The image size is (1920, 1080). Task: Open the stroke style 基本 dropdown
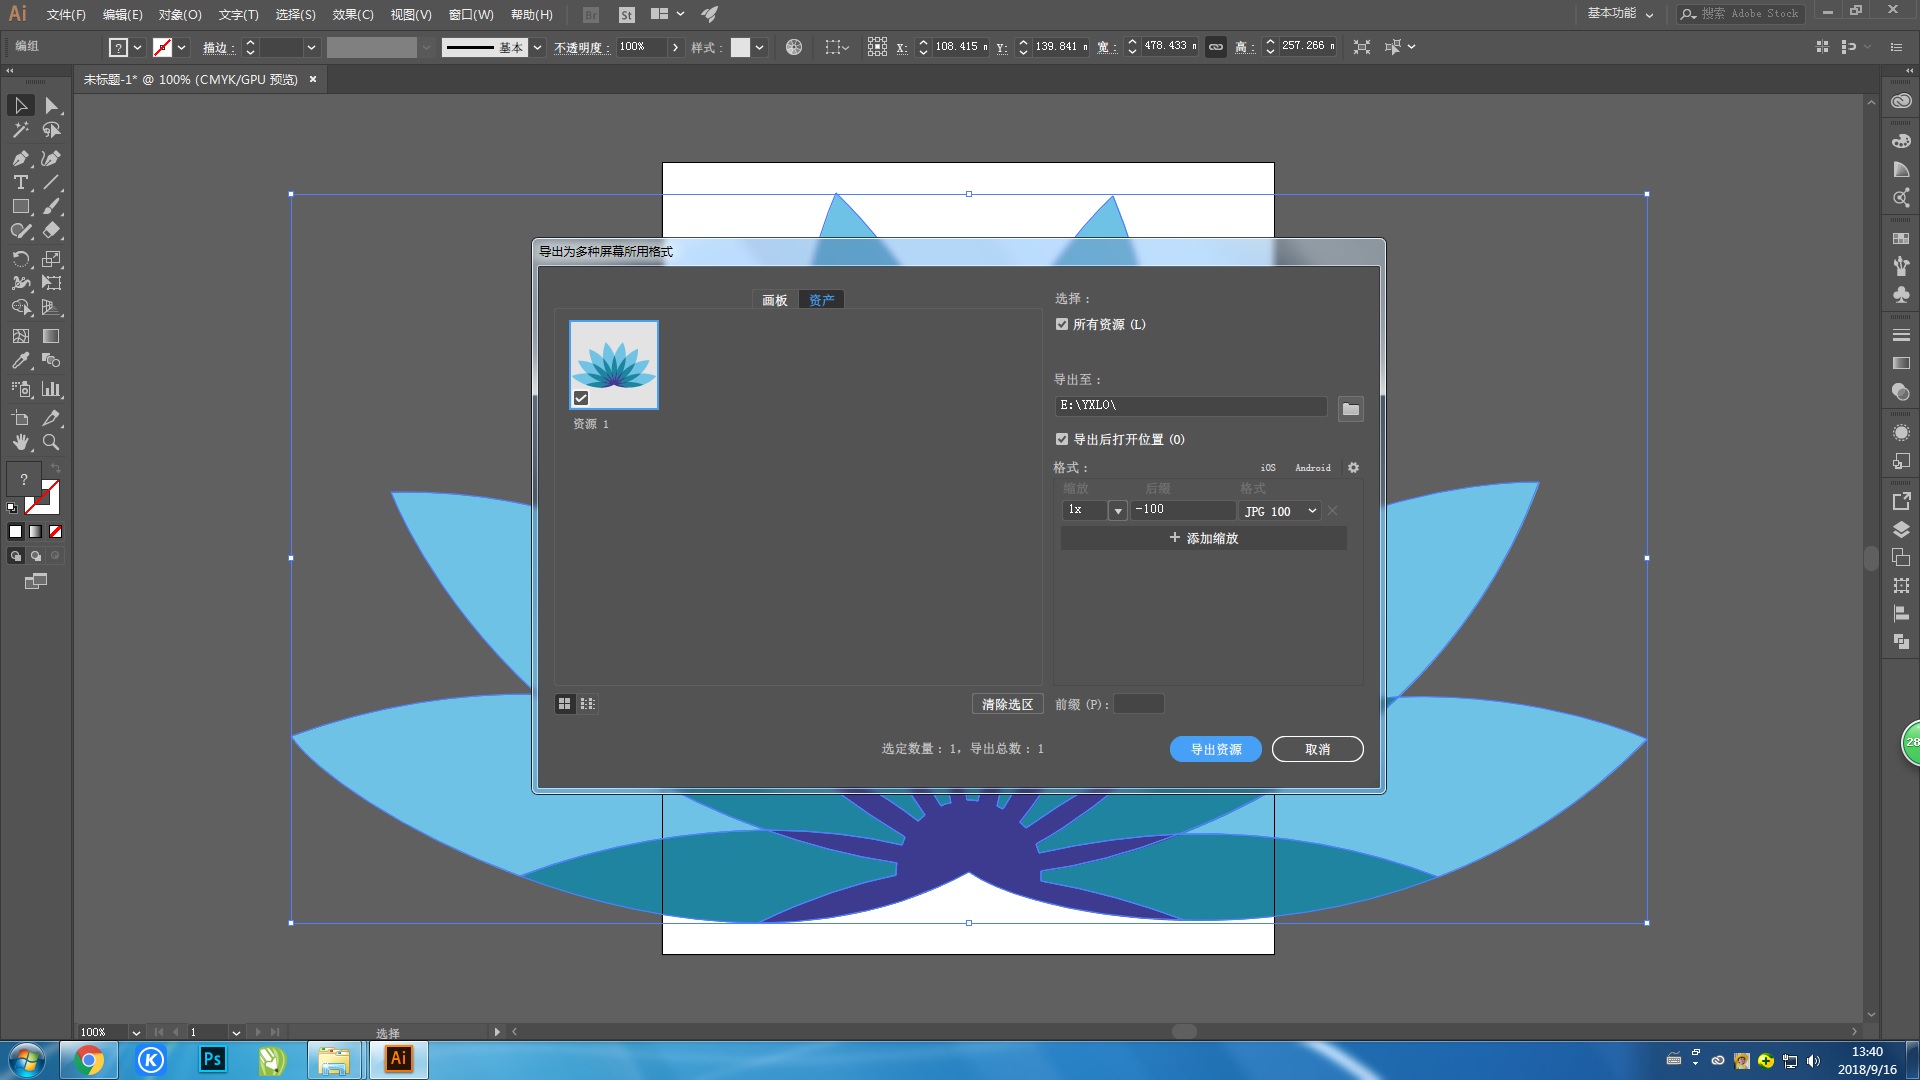[538, 47]
